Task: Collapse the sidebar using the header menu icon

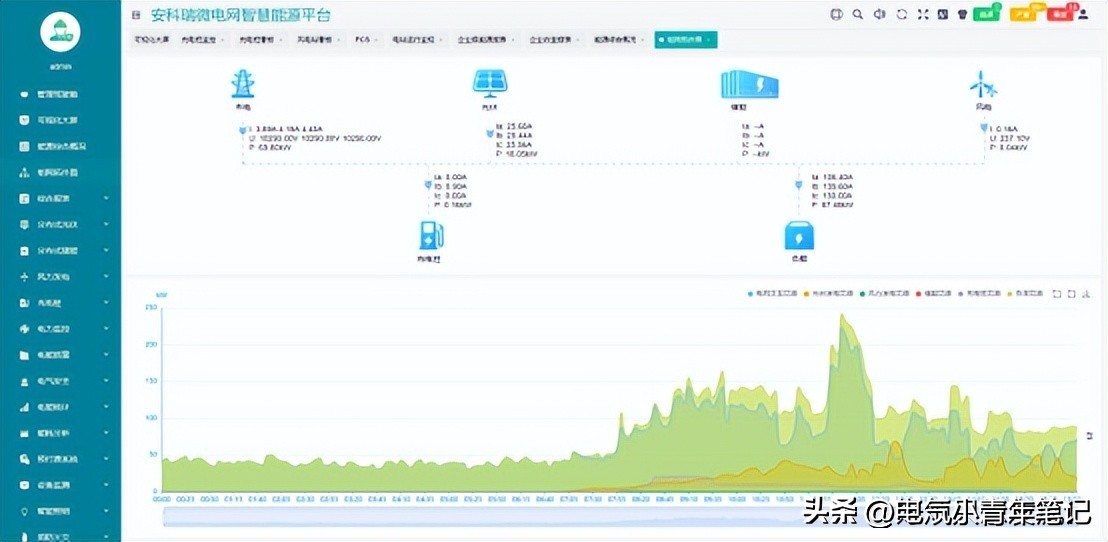Action: [136, 15]
